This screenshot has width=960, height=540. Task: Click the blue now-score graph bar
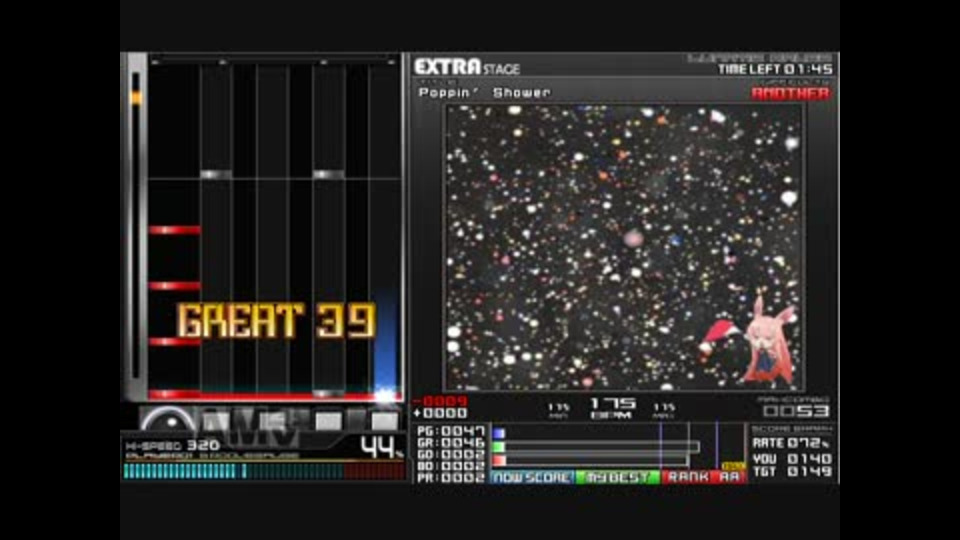click(499, 433)
